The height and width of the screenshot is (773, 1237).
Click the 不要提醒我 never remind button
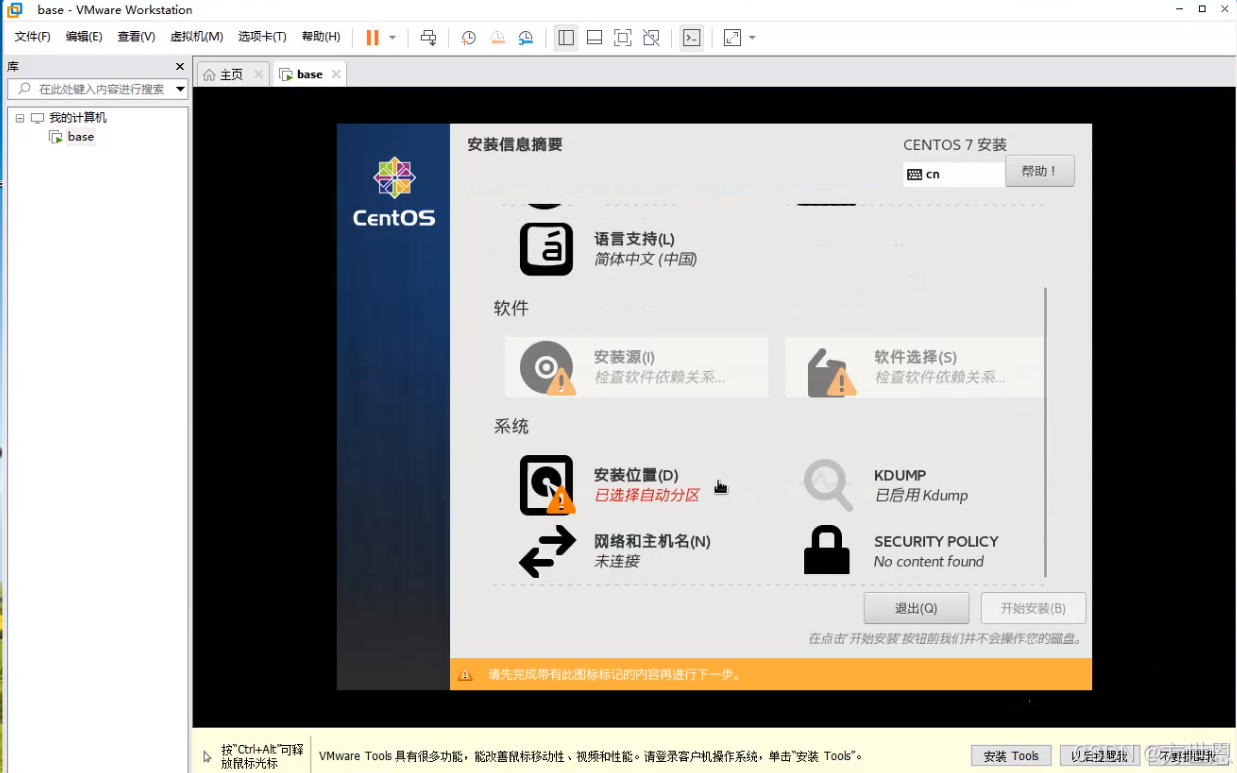1187,756
